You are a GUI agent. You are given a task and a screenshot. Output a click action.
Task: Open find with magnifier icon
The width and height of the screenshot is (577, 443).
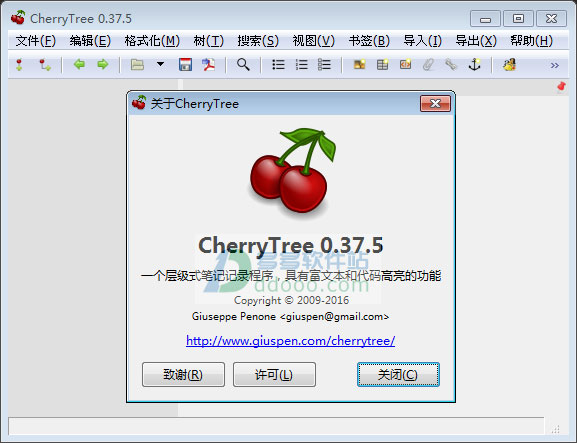coord(243,65)
